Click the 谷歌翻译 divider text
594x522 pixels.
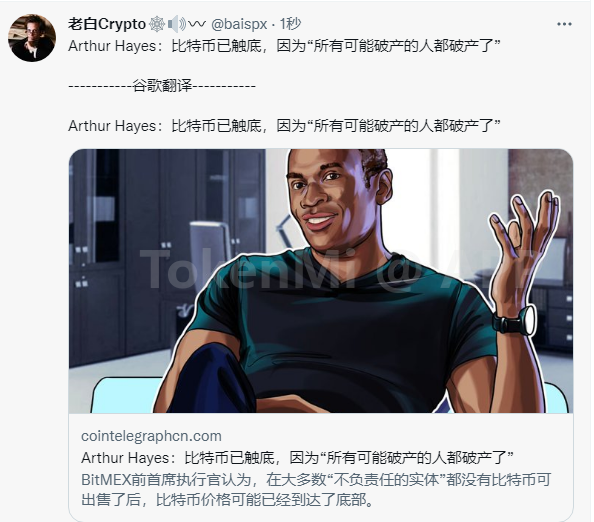point(162,86)
